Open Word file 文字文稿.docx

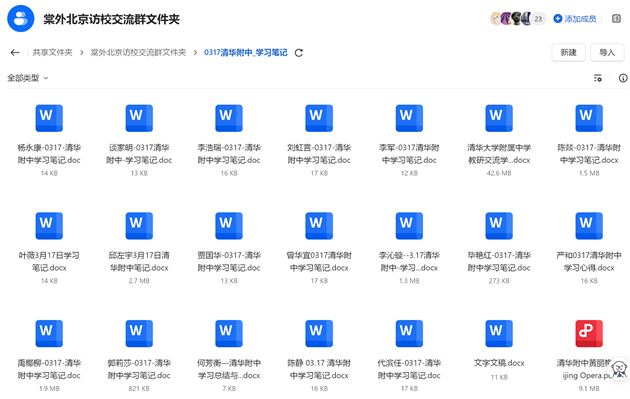click(499, 334)
